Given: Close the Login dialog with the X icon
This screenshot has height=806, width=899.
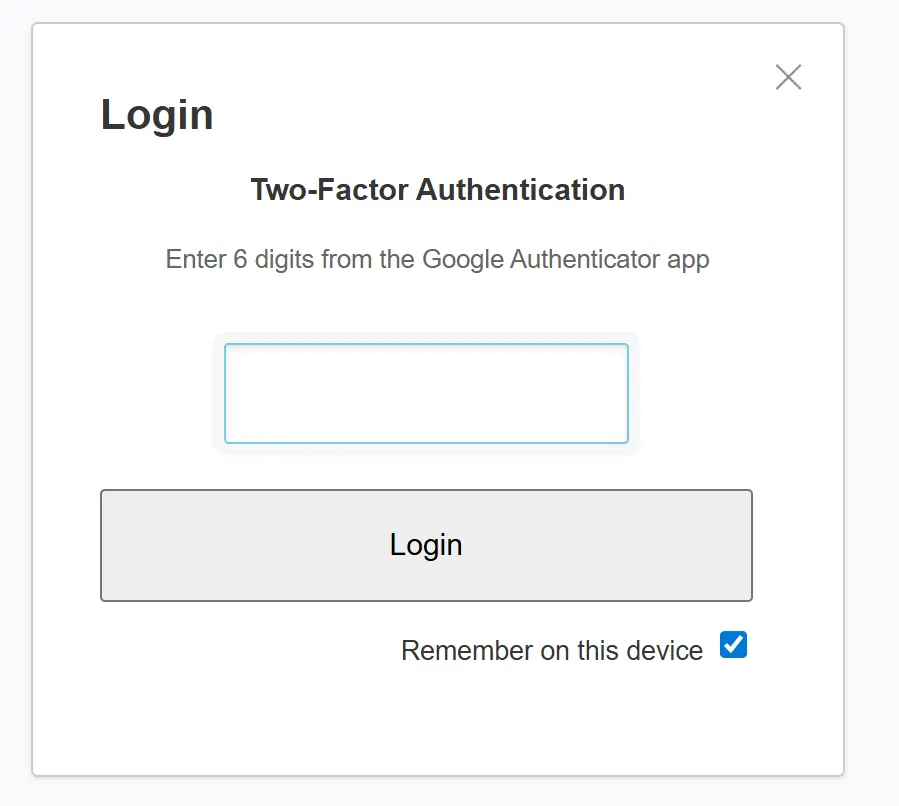Looking at the screenshot, I should coord(788,77).
